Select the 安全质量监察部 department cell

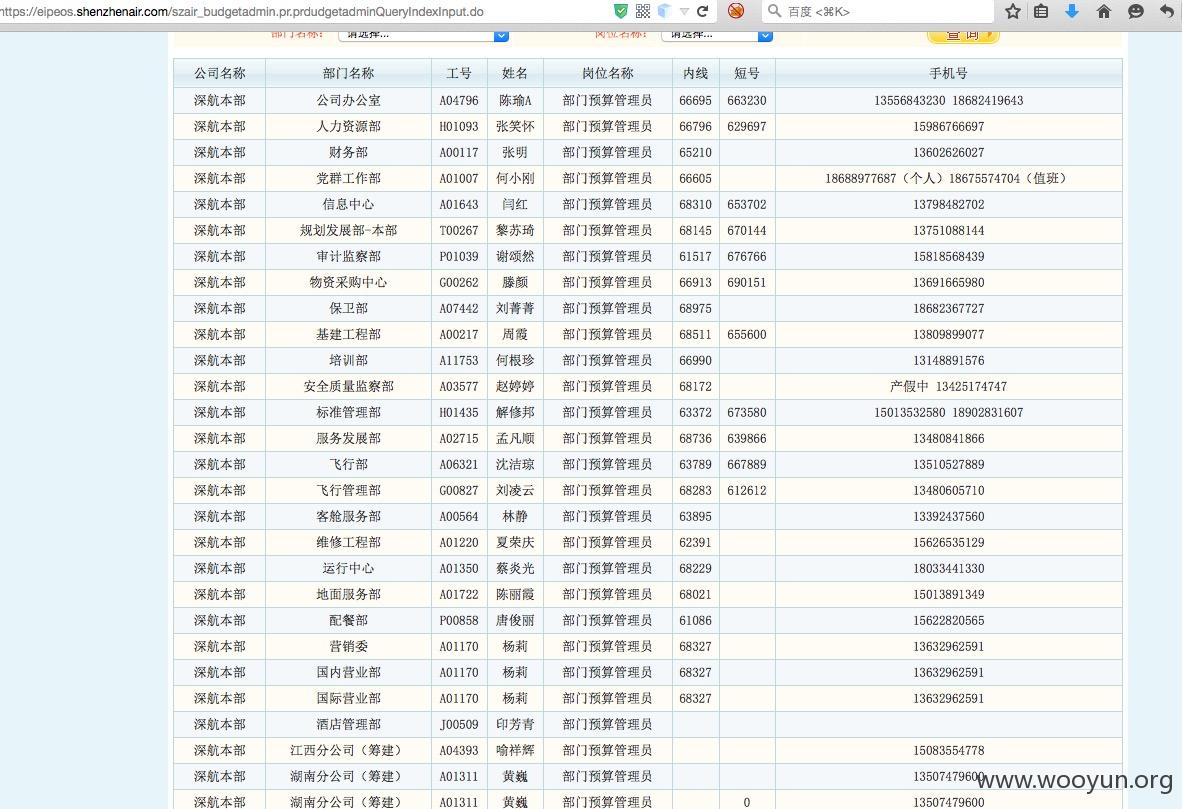coord(348,387)
